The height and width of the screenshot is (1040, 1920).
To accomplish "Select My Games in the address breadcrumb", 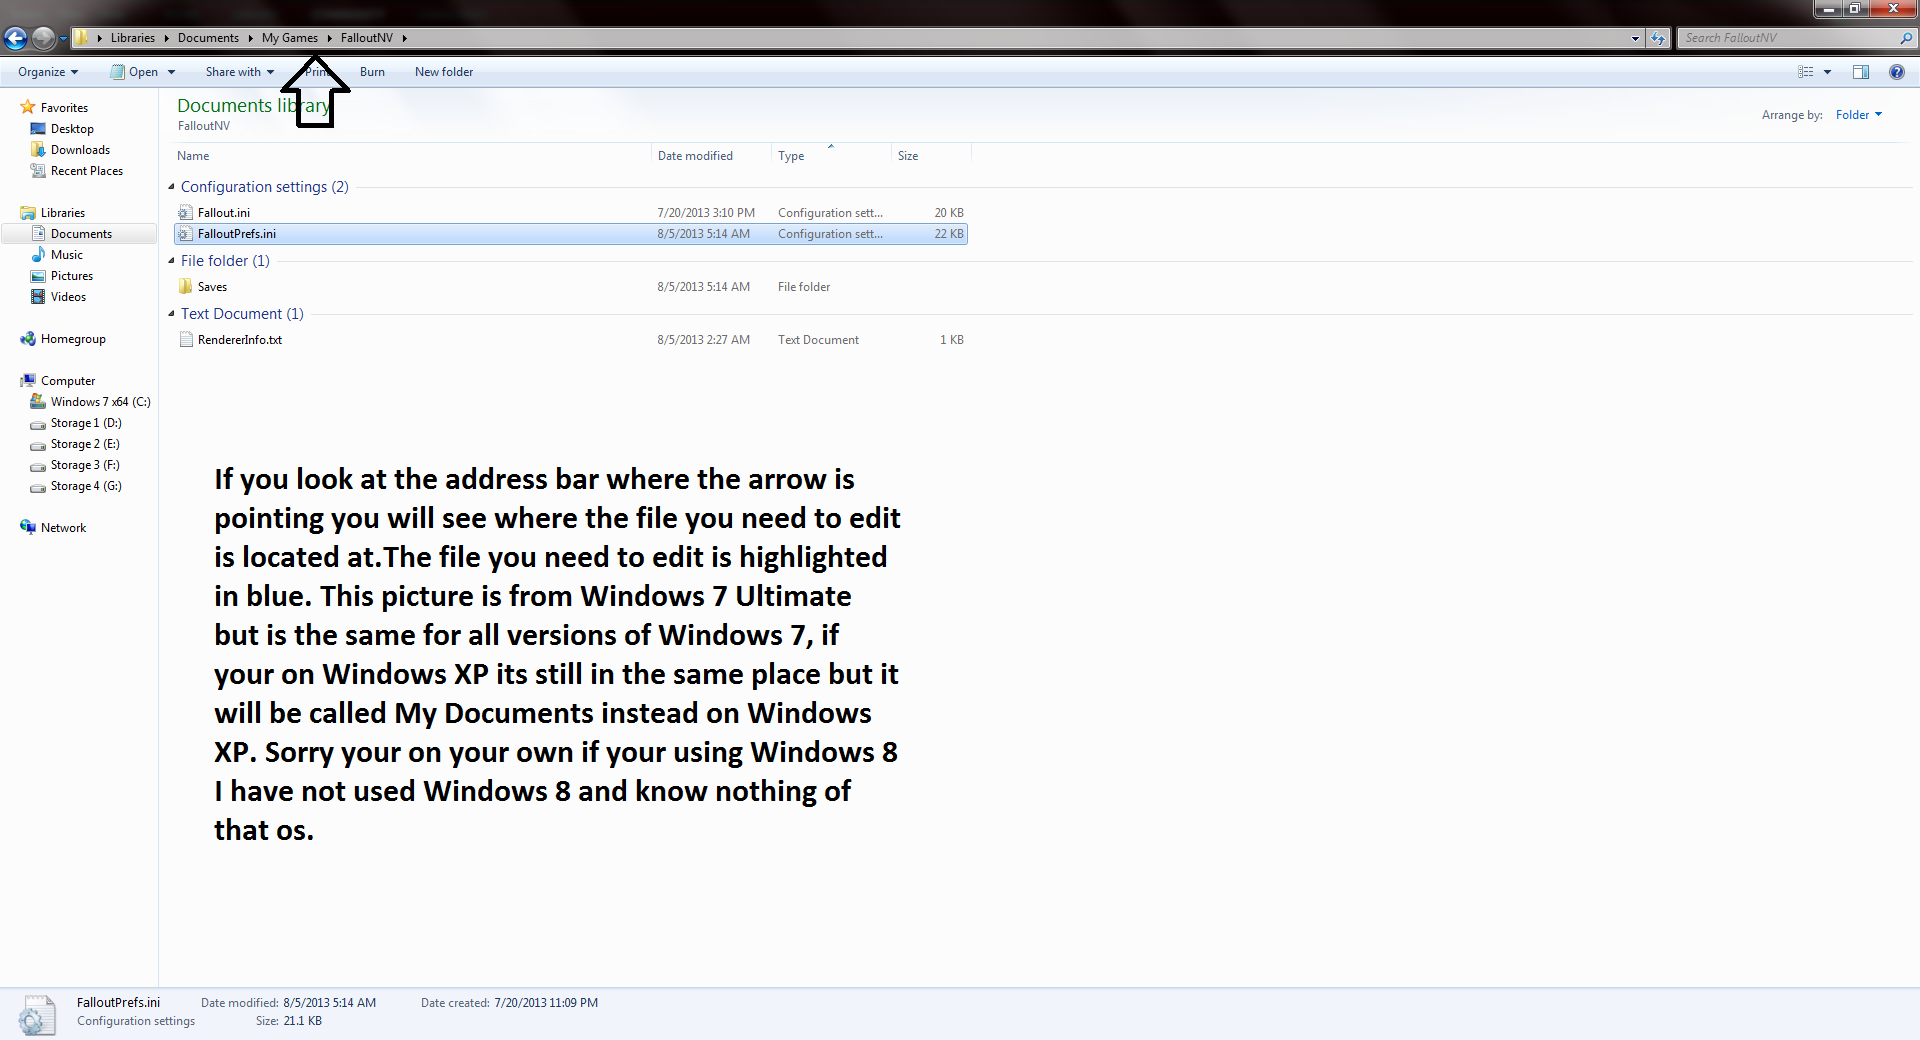I will click(290, 38).
